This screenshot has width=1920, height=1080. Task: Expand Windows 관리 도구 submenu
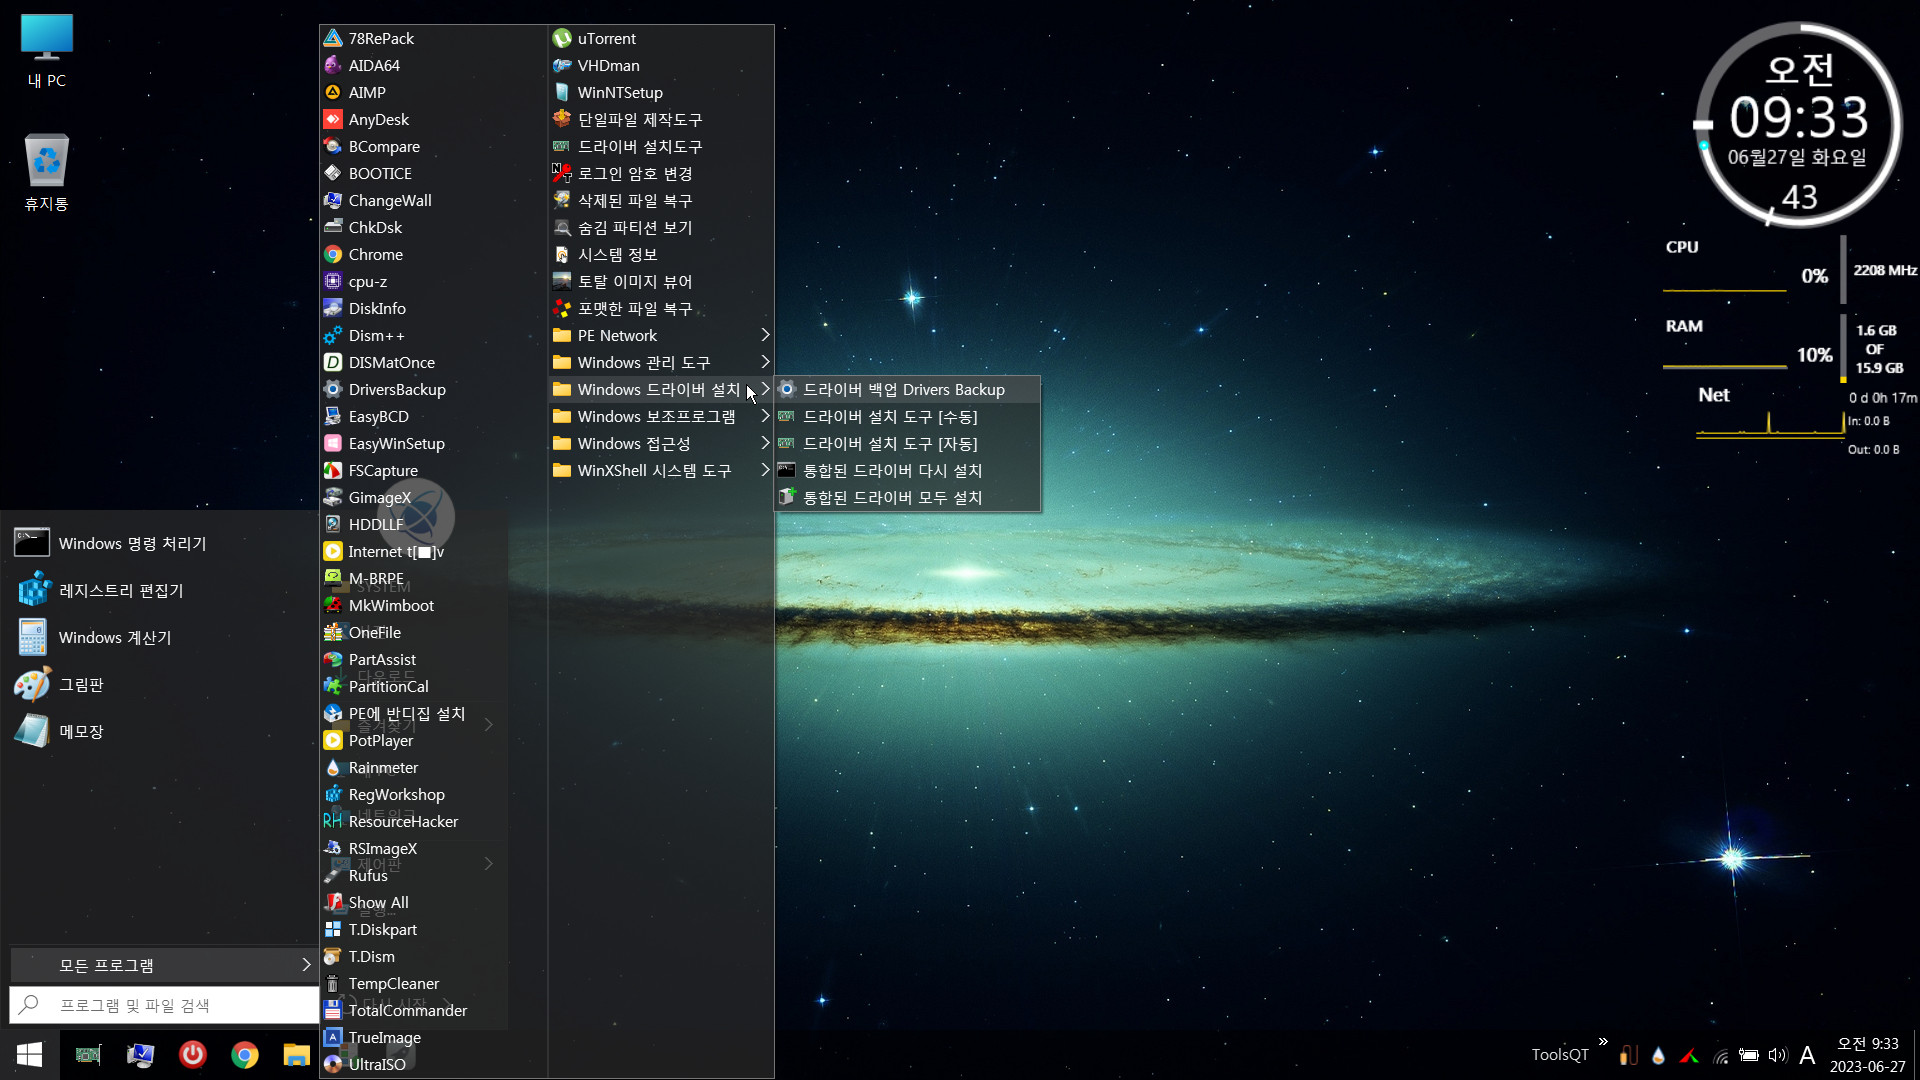pyautogui.click(x=661, y=362)
